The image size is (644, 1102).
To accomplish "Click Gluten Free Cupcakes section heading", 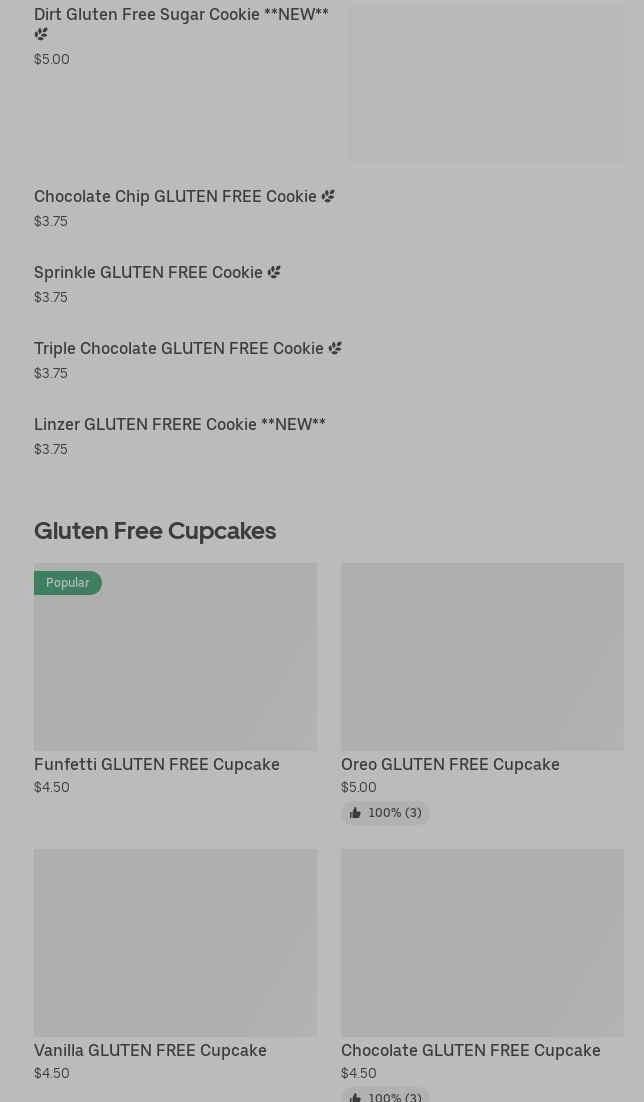I will point(155,531).
